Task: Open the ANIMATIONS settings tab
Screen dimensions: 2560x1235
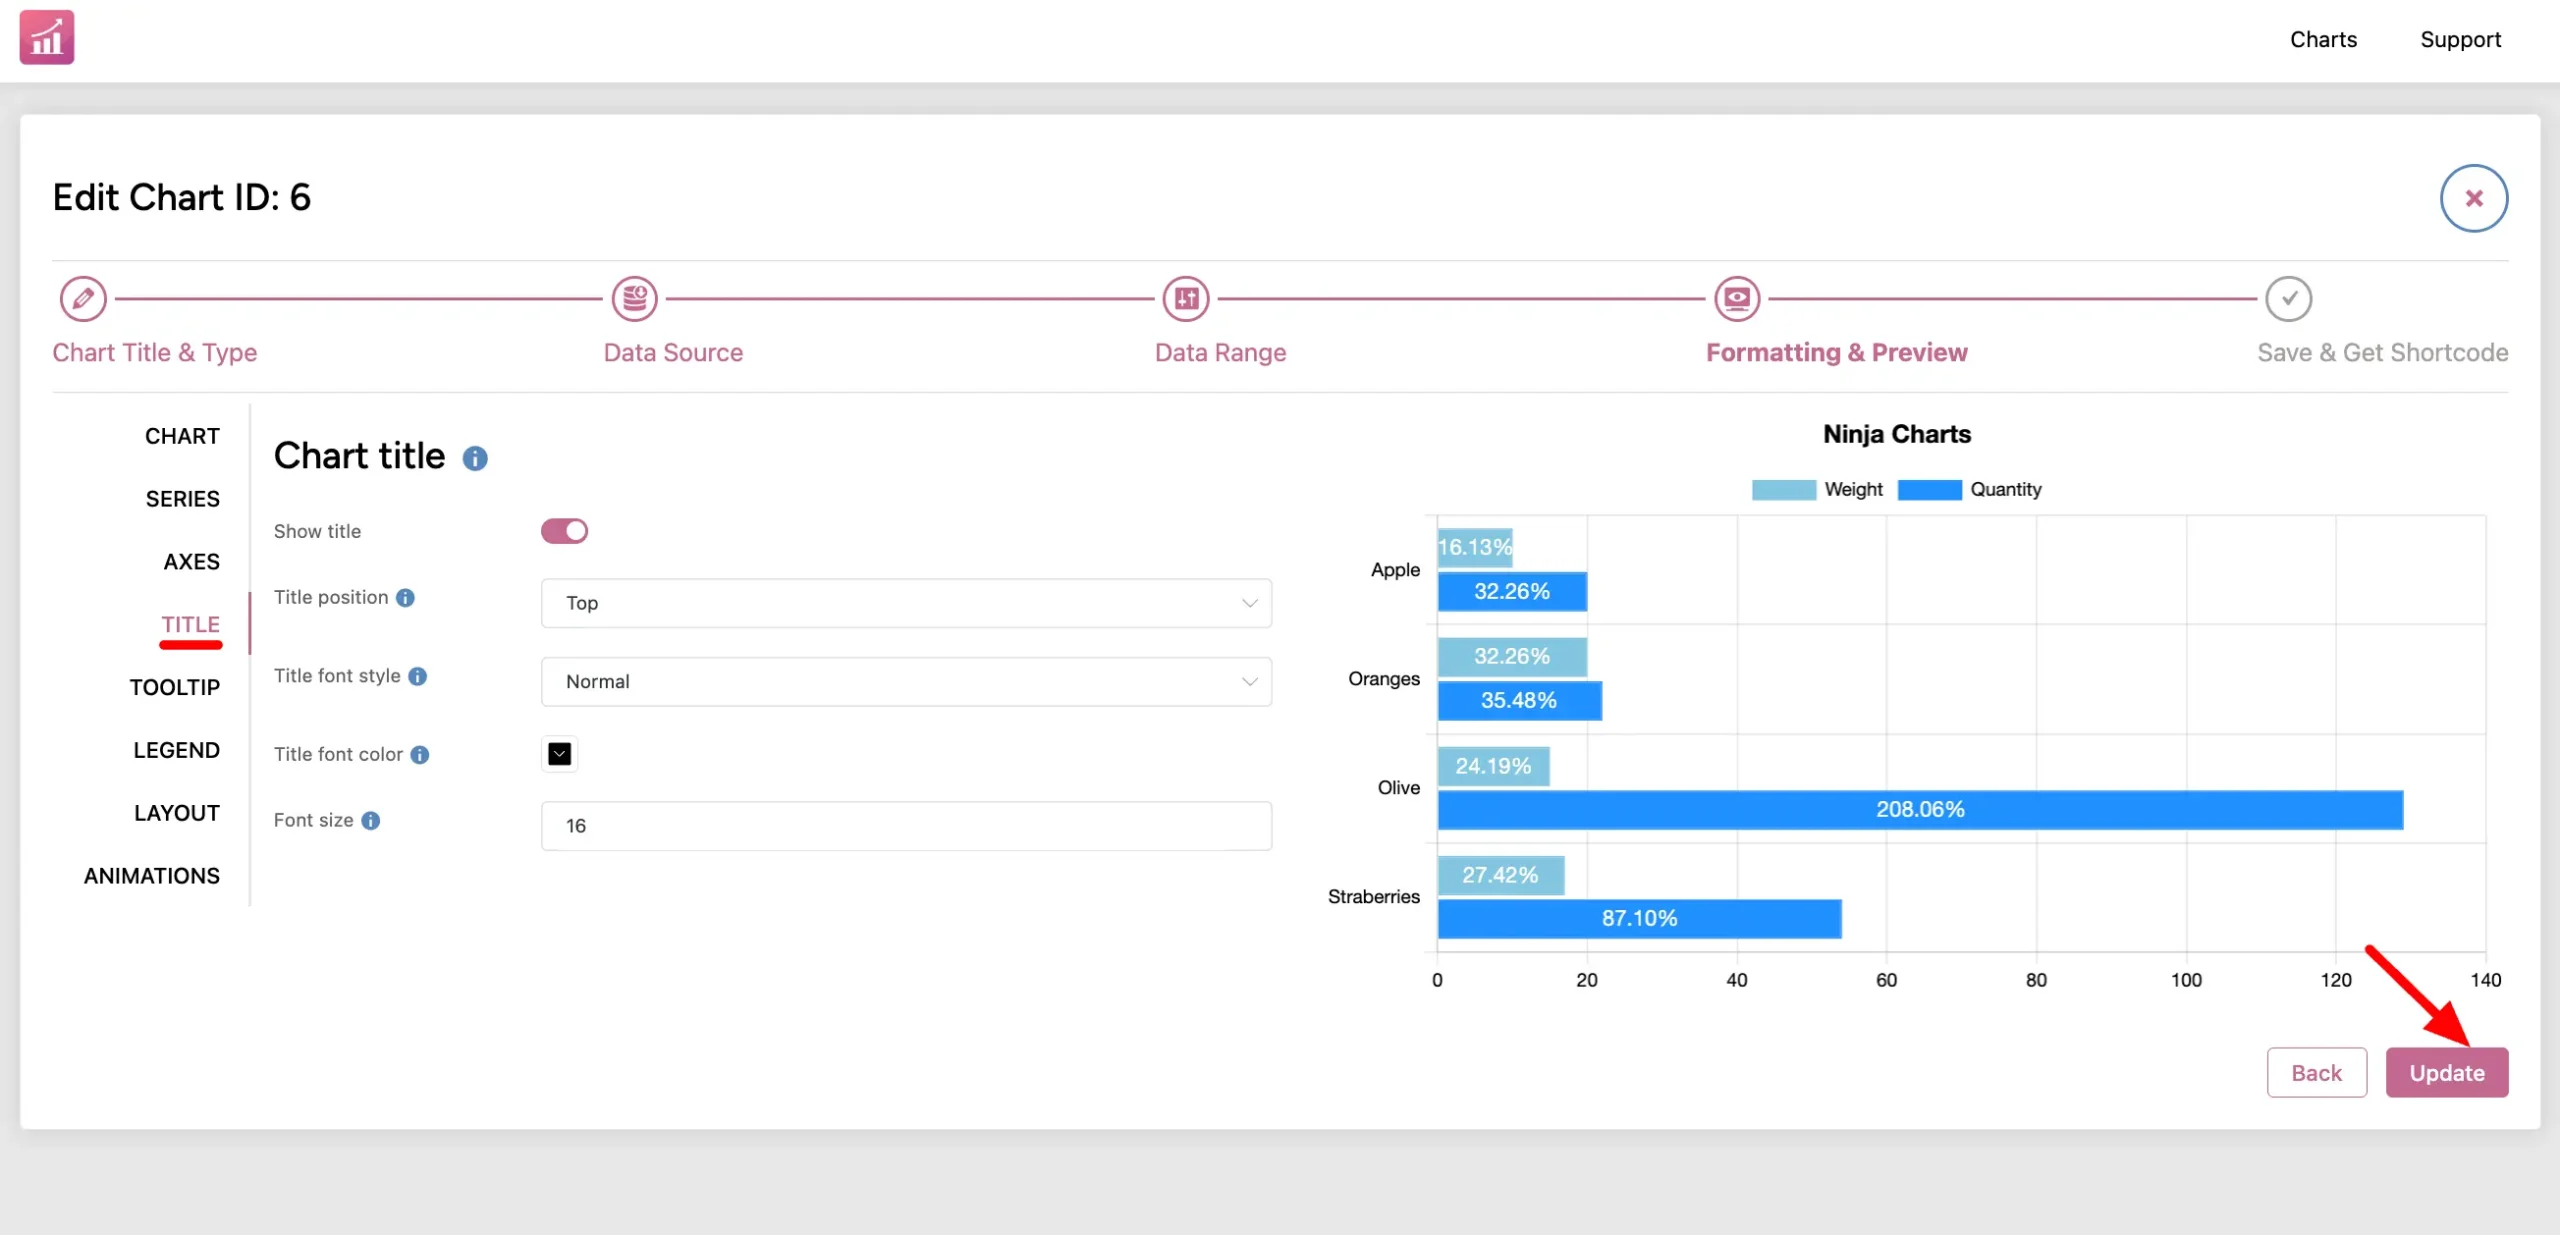Action: coord(151,876)
